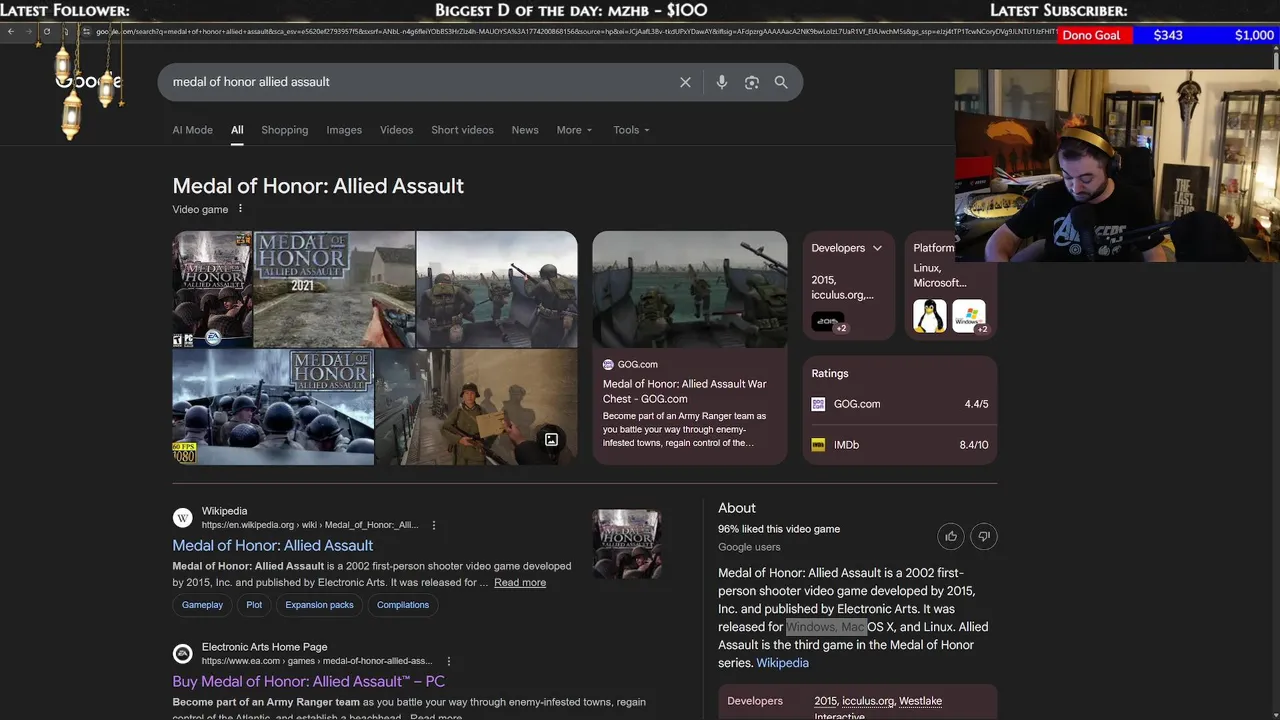The width and height of the screenshot is (1280, 720).
Task: Switch to the News tab
Action: (x=525, y=130)
